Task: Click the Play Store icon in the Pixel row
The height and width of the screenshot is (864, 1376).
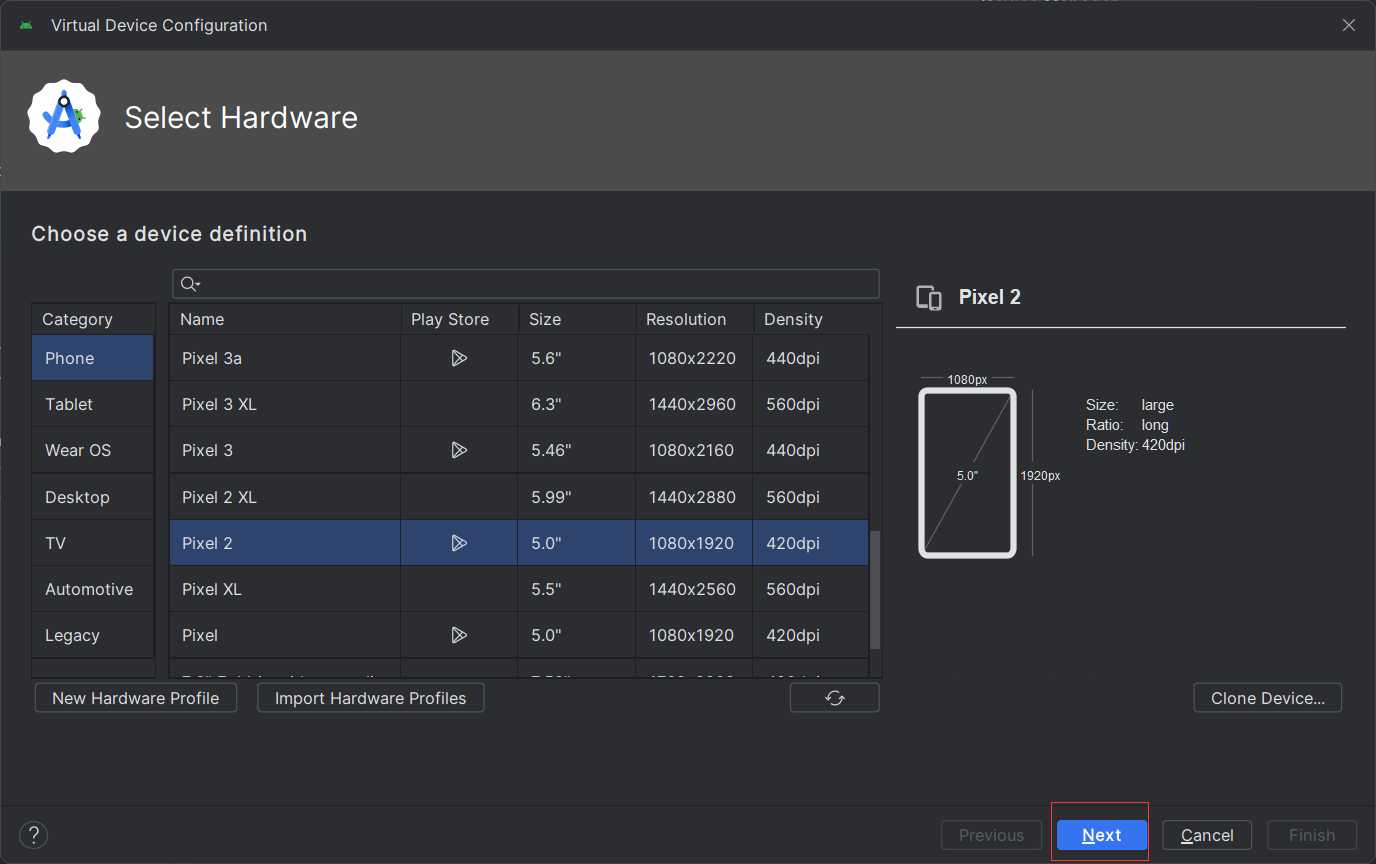Action: click(x=459, y=635)
